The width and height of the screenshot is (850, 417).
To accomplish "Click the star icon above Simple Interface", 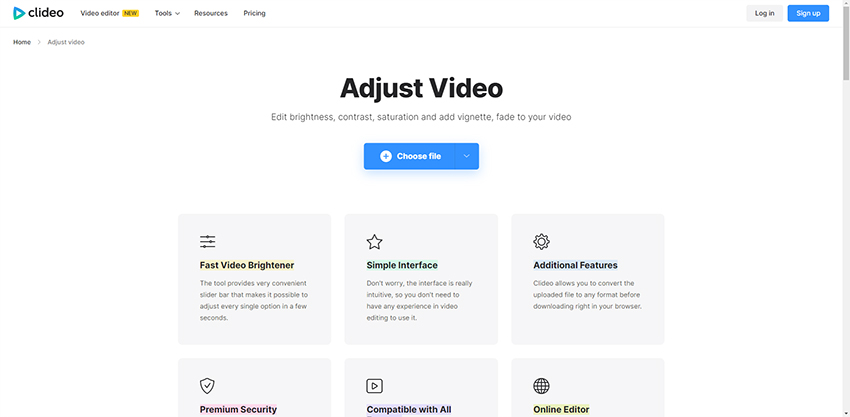I will 374,241.
